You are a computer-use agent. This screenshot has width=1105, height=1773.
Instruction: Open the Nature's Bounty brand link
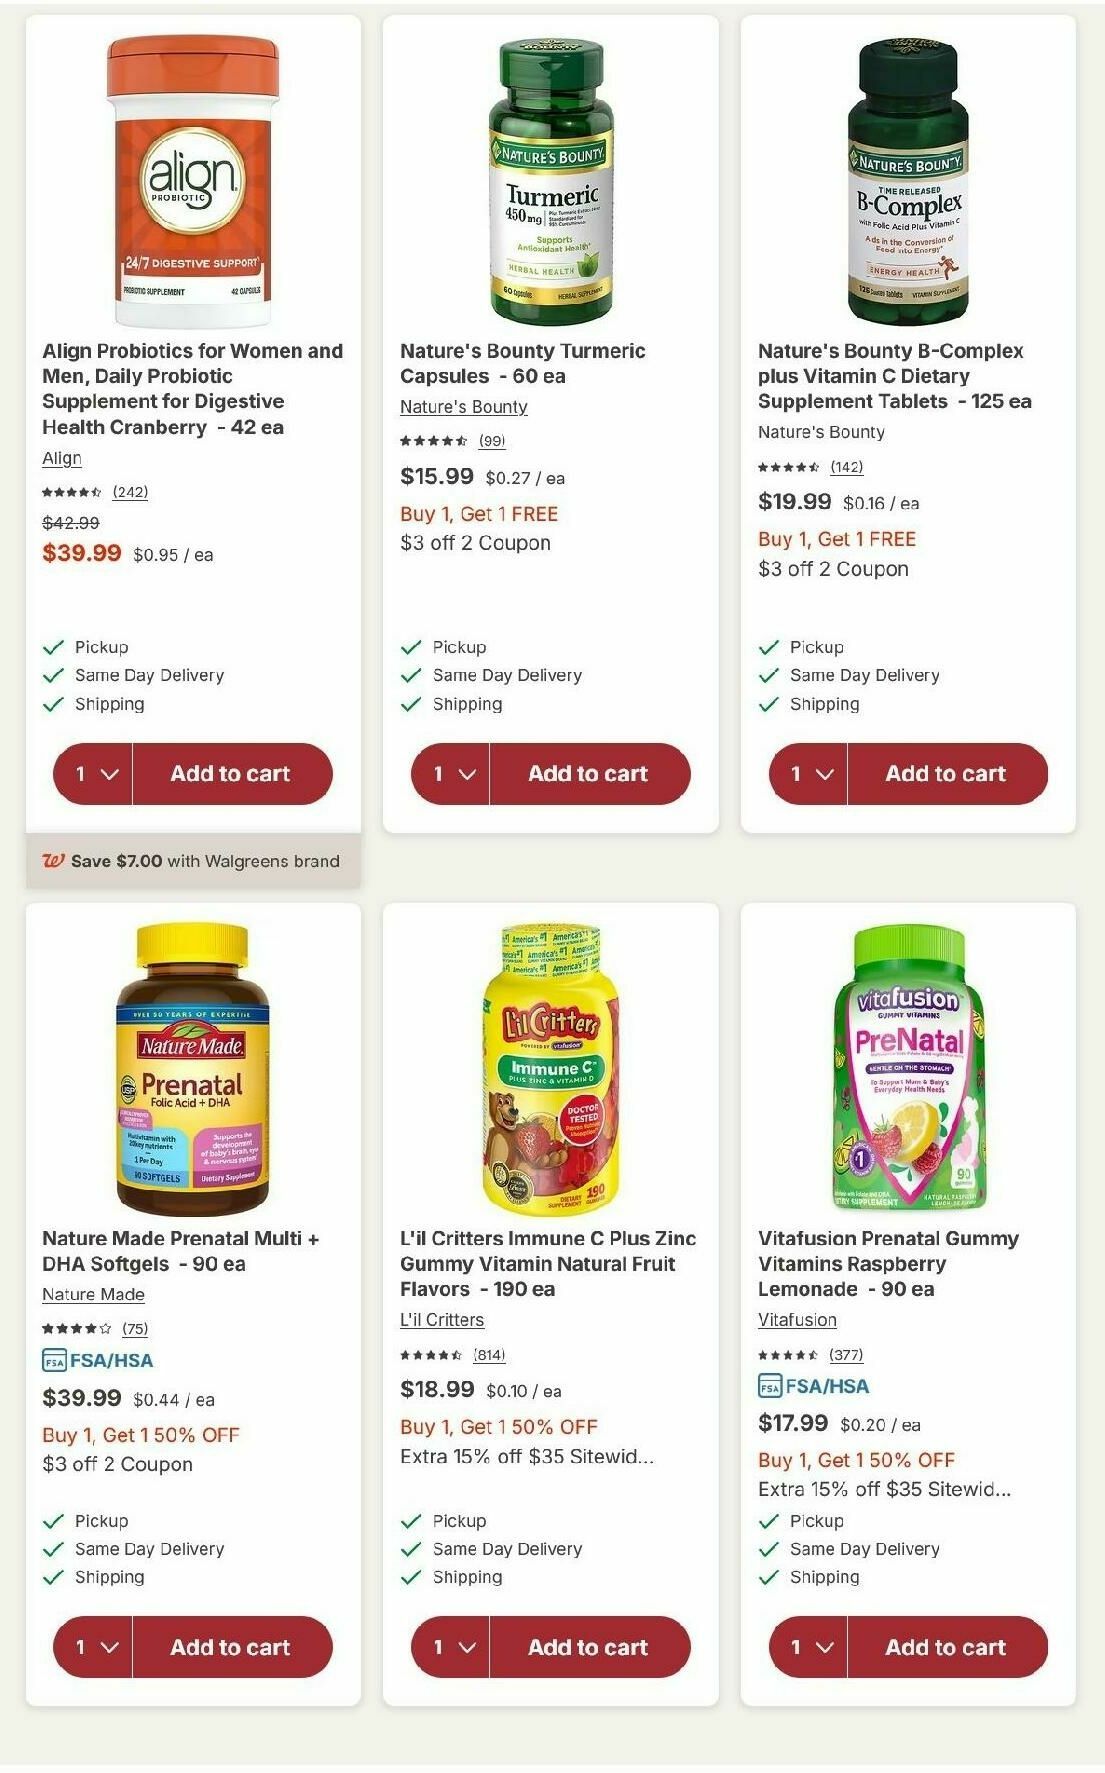462,407
